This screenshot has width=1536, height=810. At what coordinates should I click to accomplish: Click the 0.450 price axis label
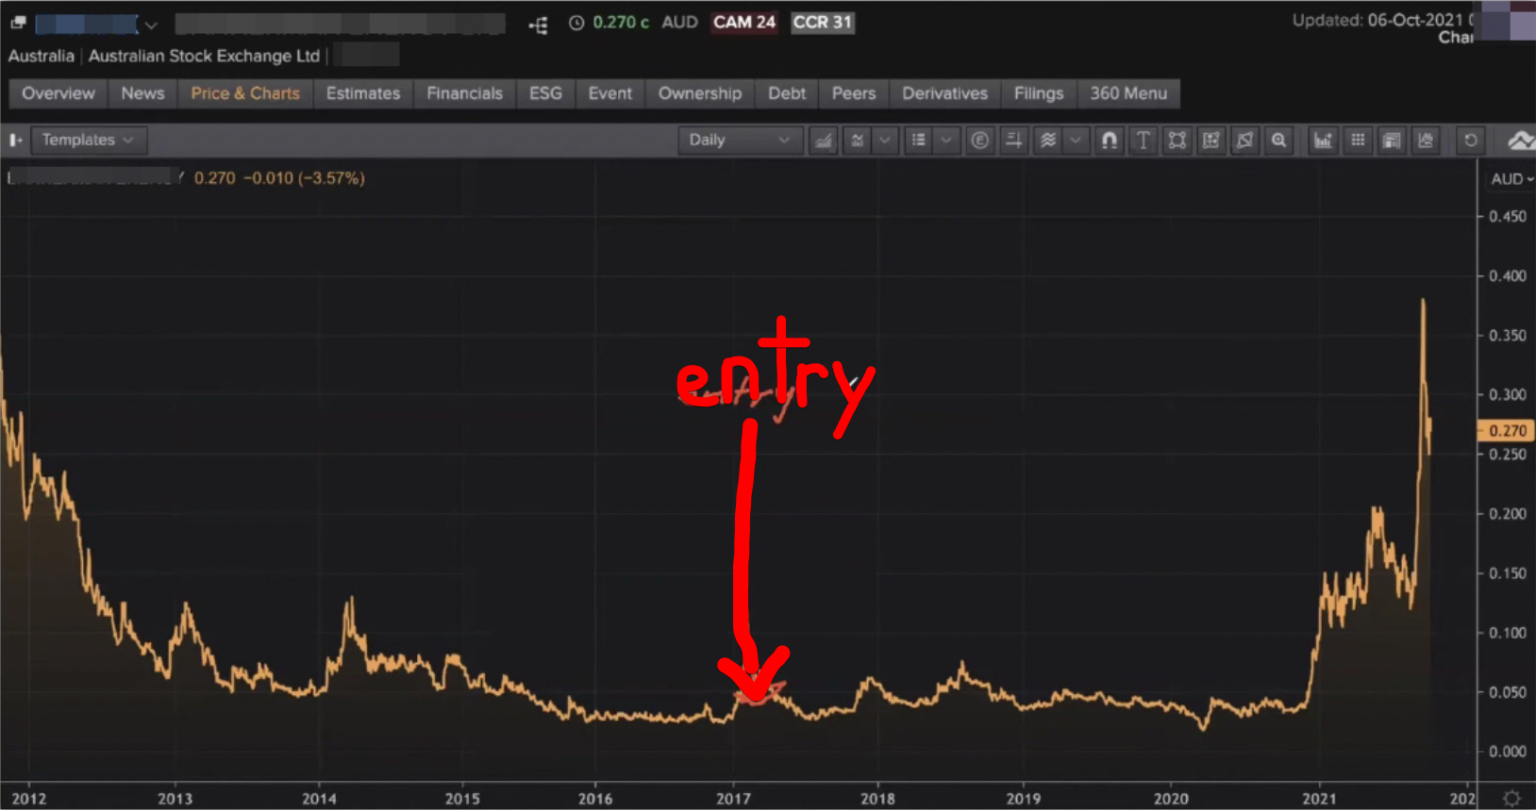pos(1507,217)
